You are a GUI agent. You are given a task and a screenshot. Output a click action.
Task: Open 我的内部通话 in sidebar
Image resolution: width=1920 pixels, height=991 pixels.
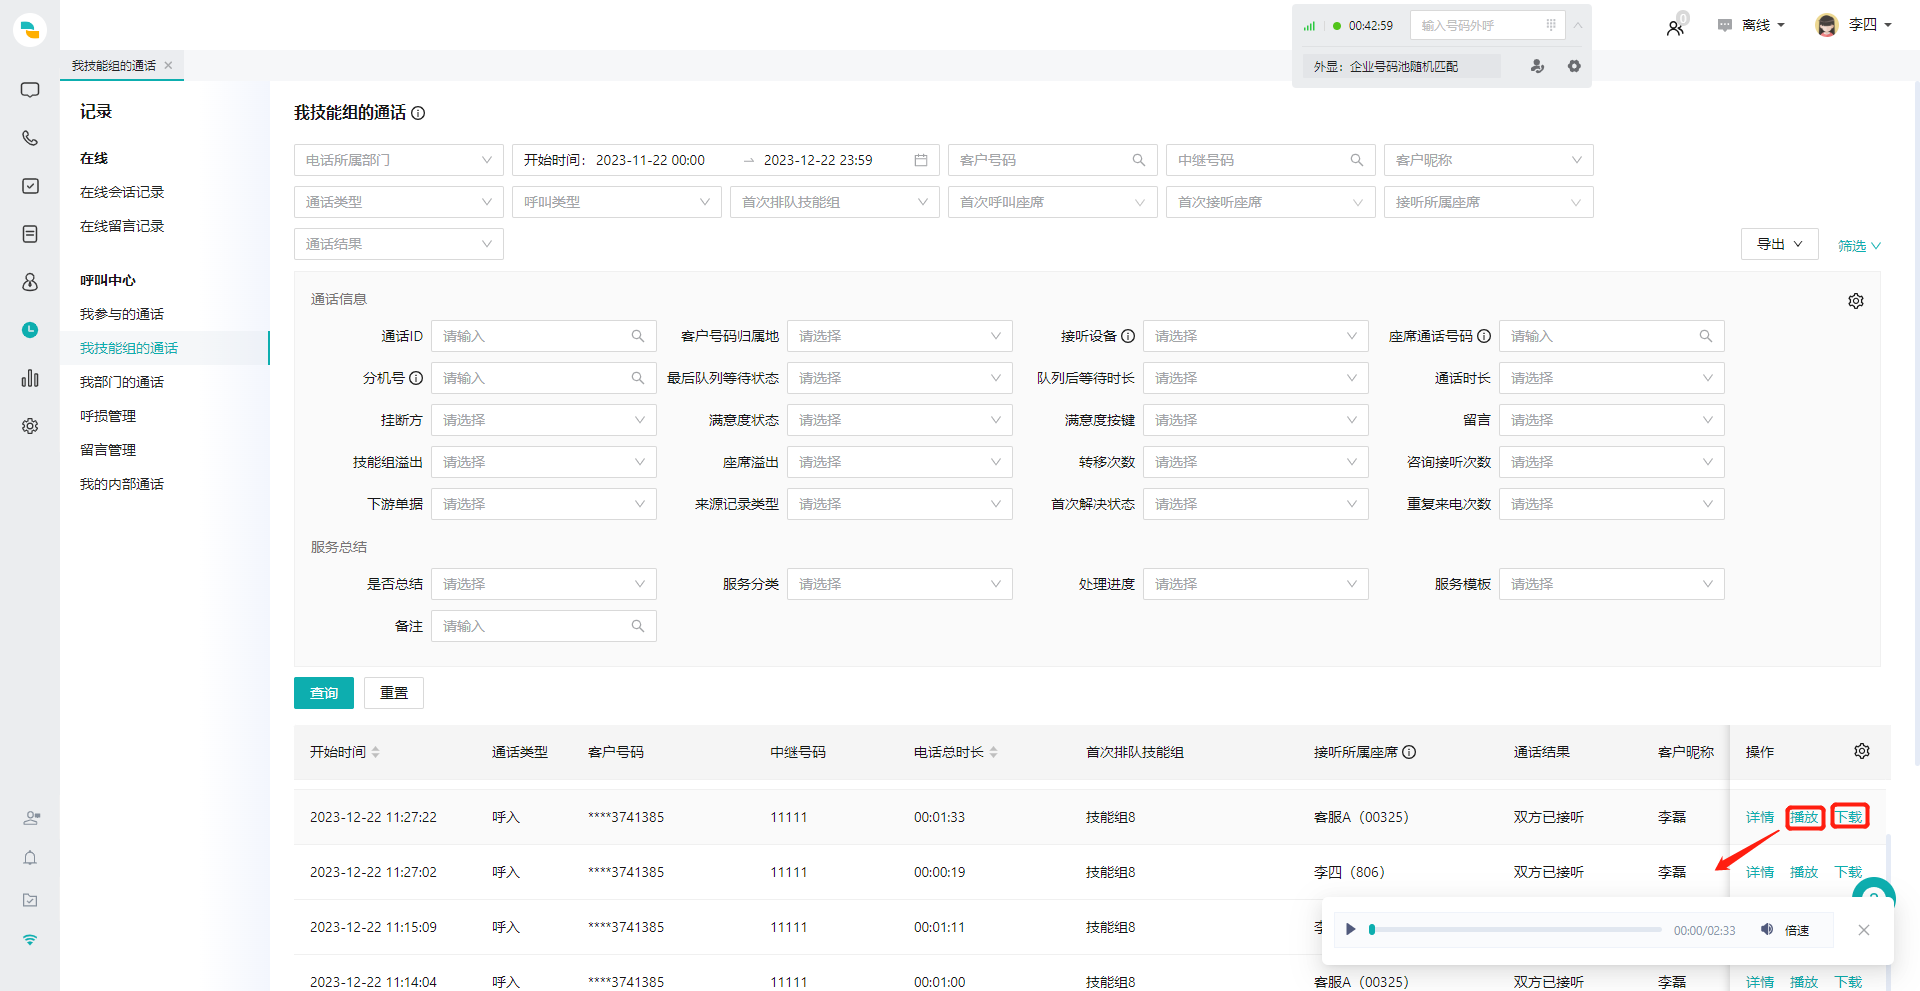pyautogui.click(x=122, y=484)
